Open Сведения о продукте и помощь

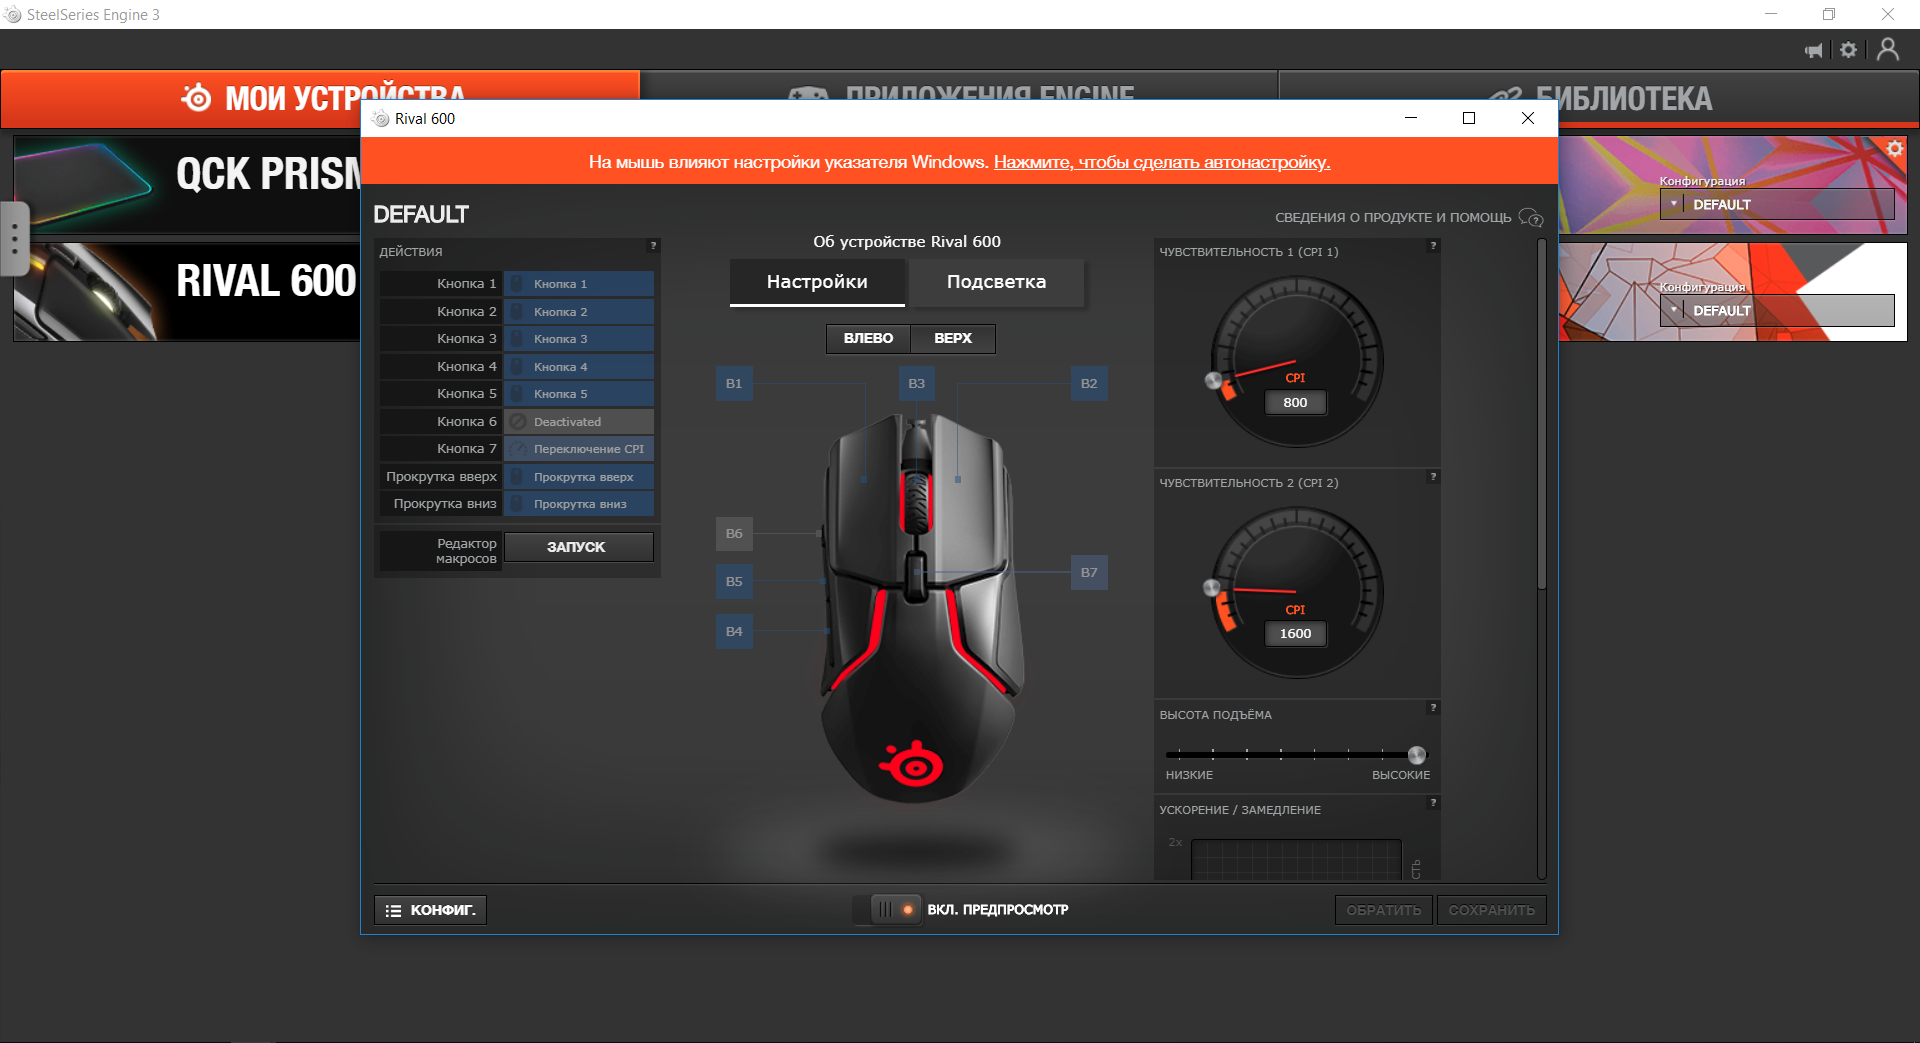point(1393,217)
